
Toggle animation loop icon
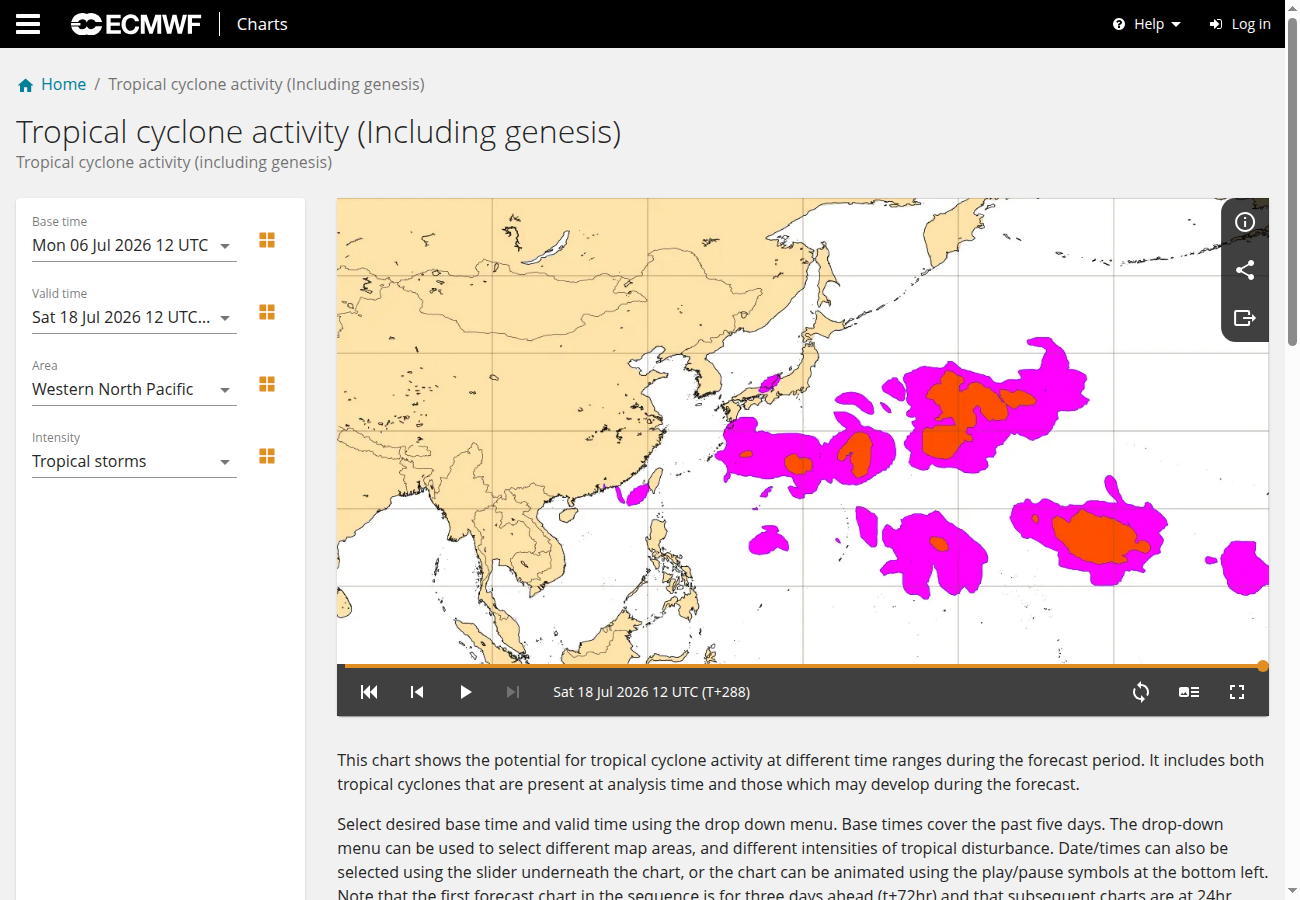[1141, 692]
